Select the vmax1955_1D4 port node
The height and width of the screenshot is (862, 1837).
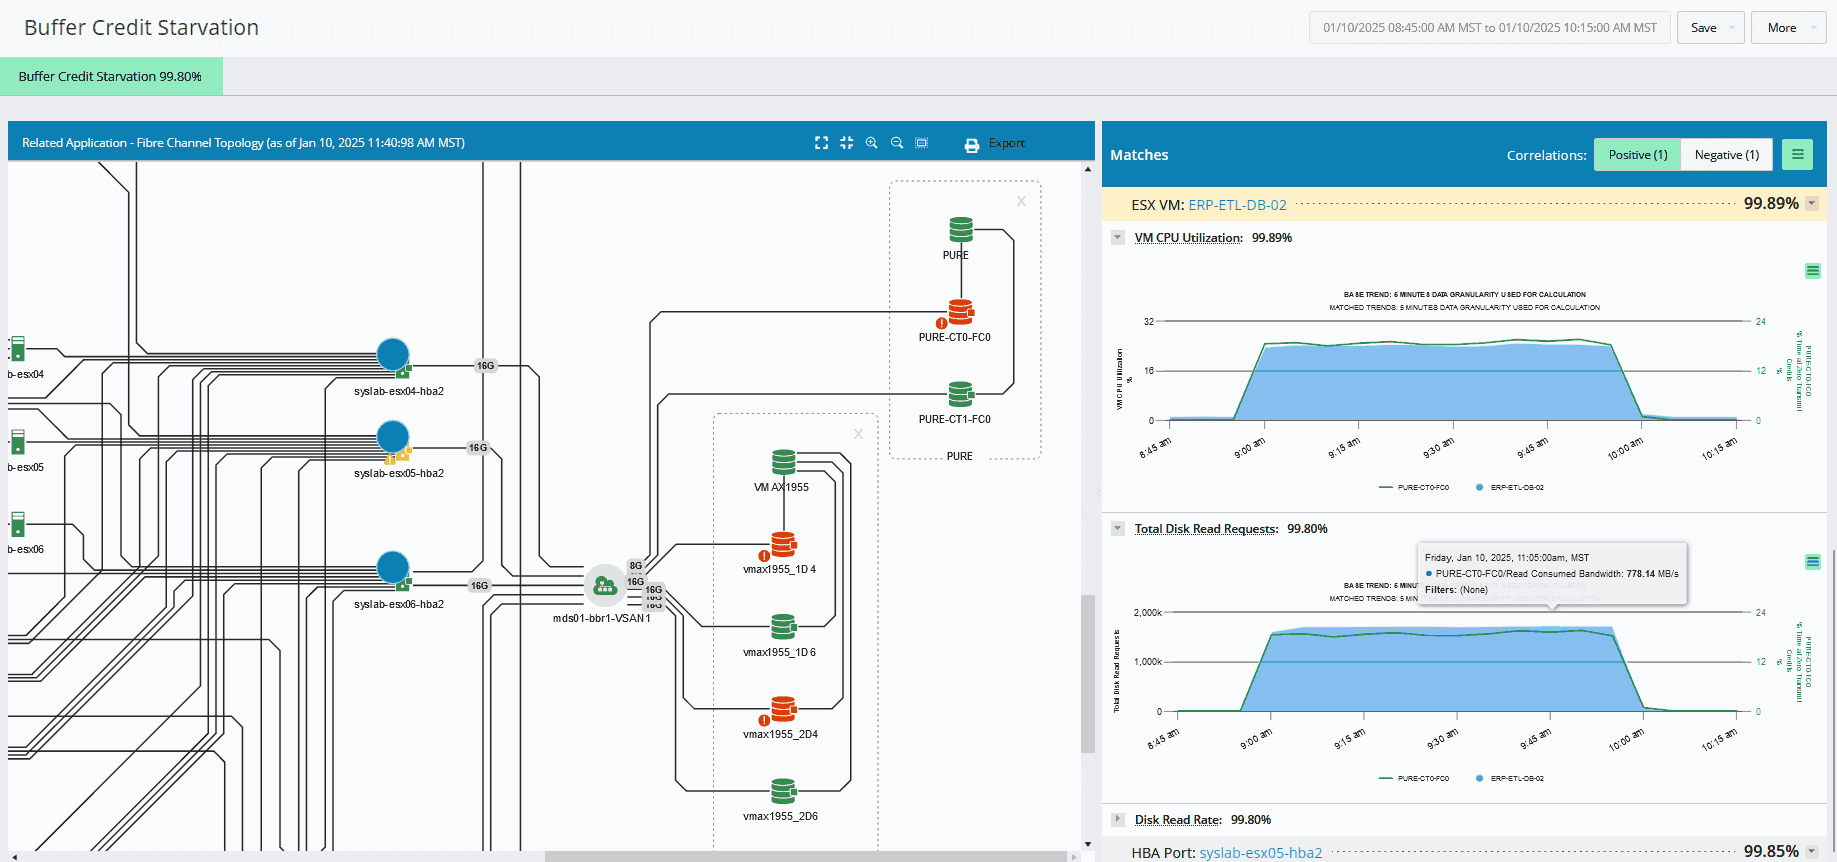[x=783, y=545]
